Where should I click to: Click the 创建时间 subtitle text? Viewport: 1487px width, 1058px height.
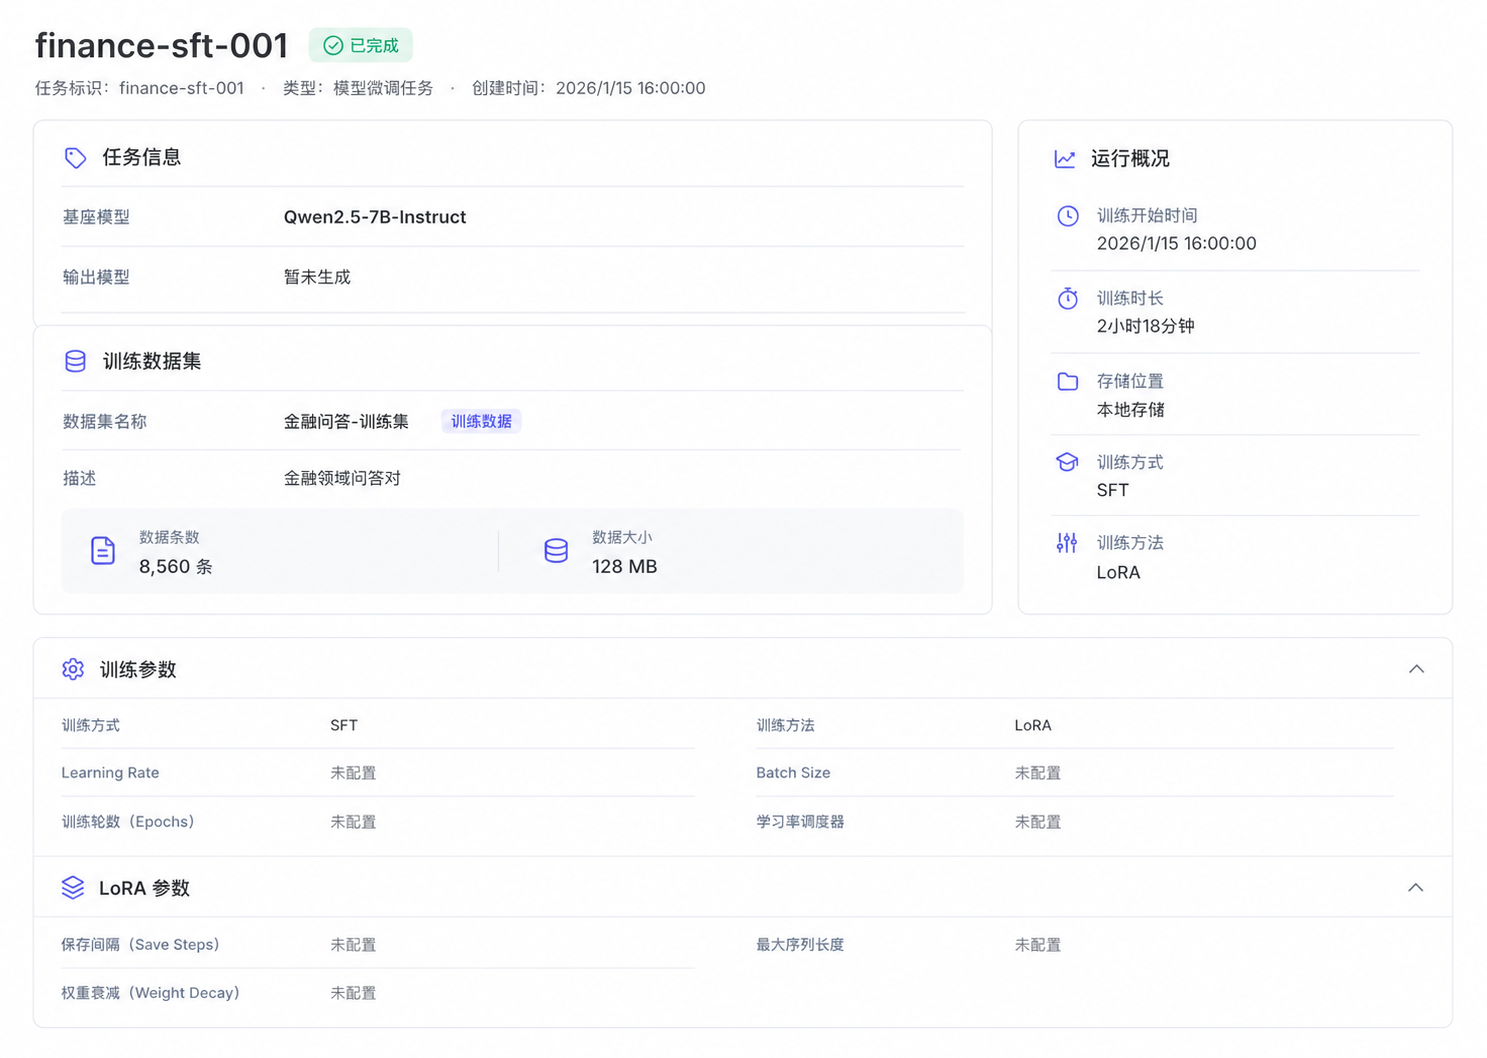point(589,88)
